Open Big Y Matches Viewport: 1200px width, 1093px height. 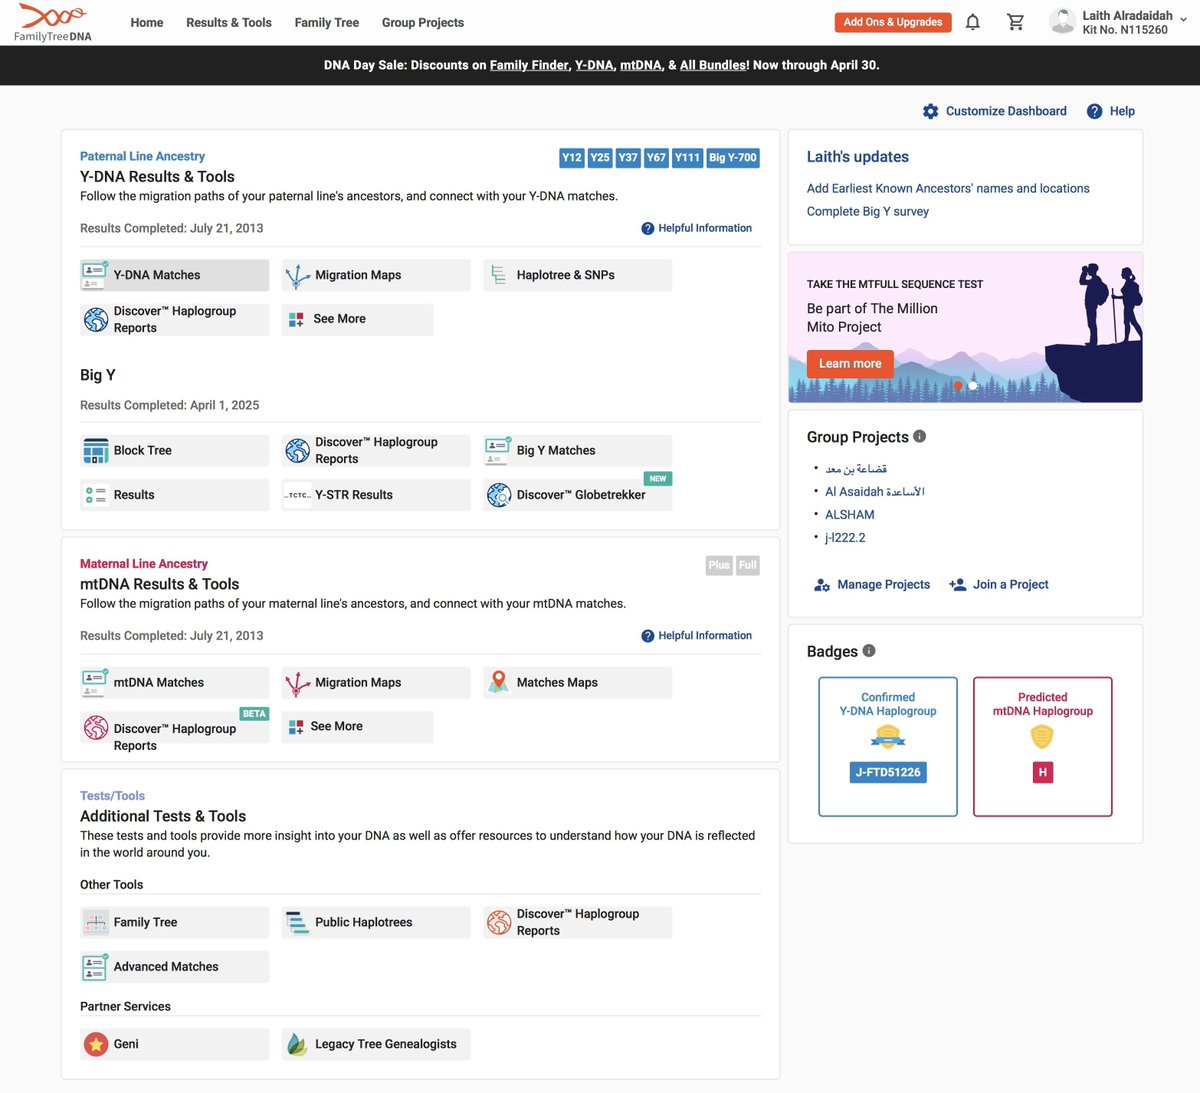pos(577,451)
